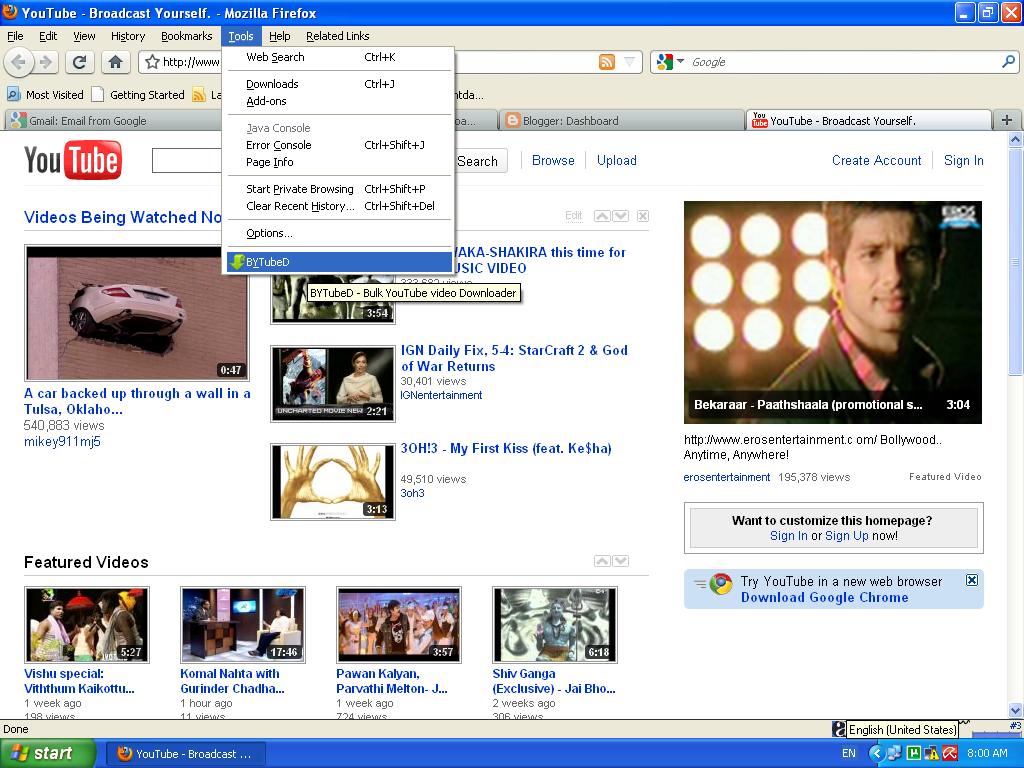Image resolution: width=1024 pixels, height=768 pixels.
Task: Click page scrollbar up arrow
Action: pos(1015,139)
